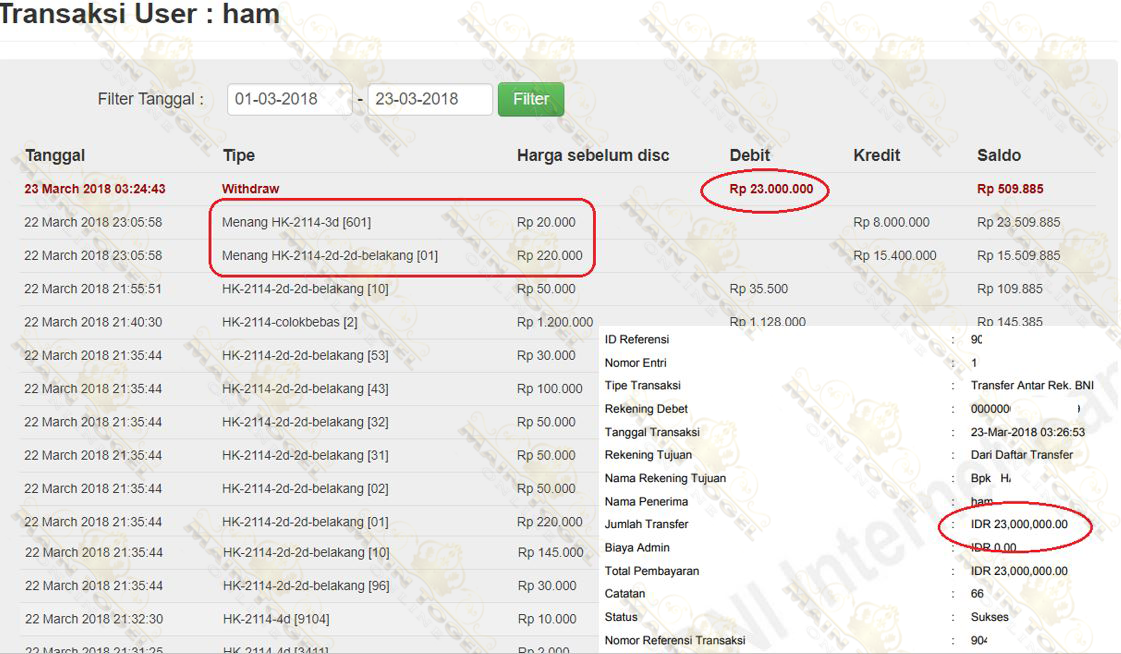Image resolution: width=1121 pixels, height=654 pixels.
Task: Select the red Withdraw transaction type
Action: tap(250, 189)
